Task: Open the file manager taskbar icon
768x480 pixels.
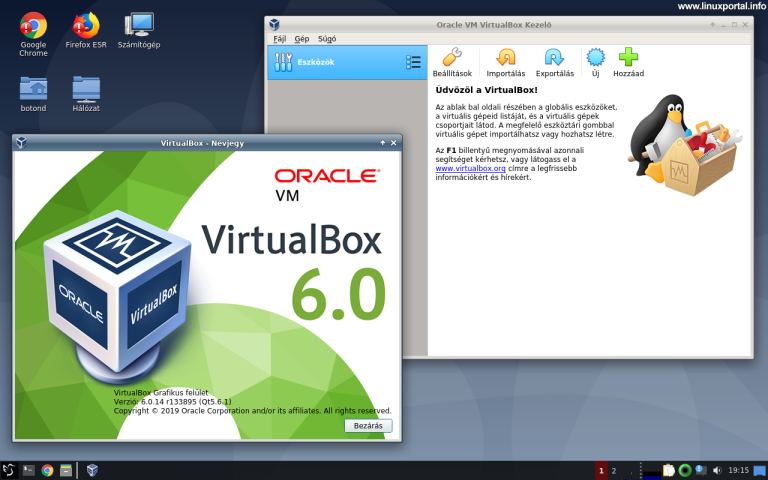Action: pyautogui.click(x=66, y=470)
